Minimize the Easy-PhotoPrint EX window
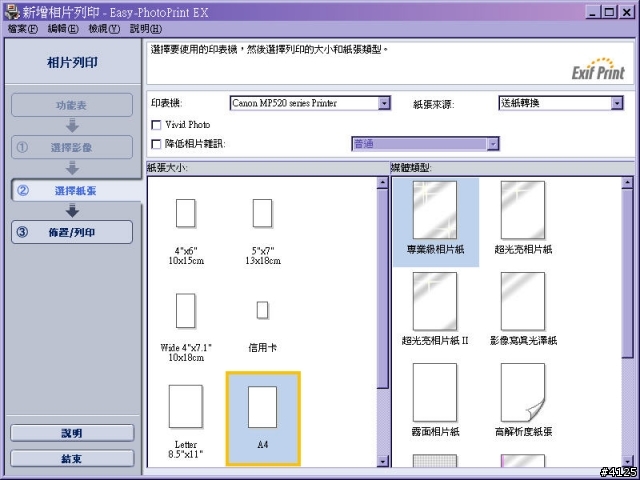640x480 pixels. tap(593, 12)
